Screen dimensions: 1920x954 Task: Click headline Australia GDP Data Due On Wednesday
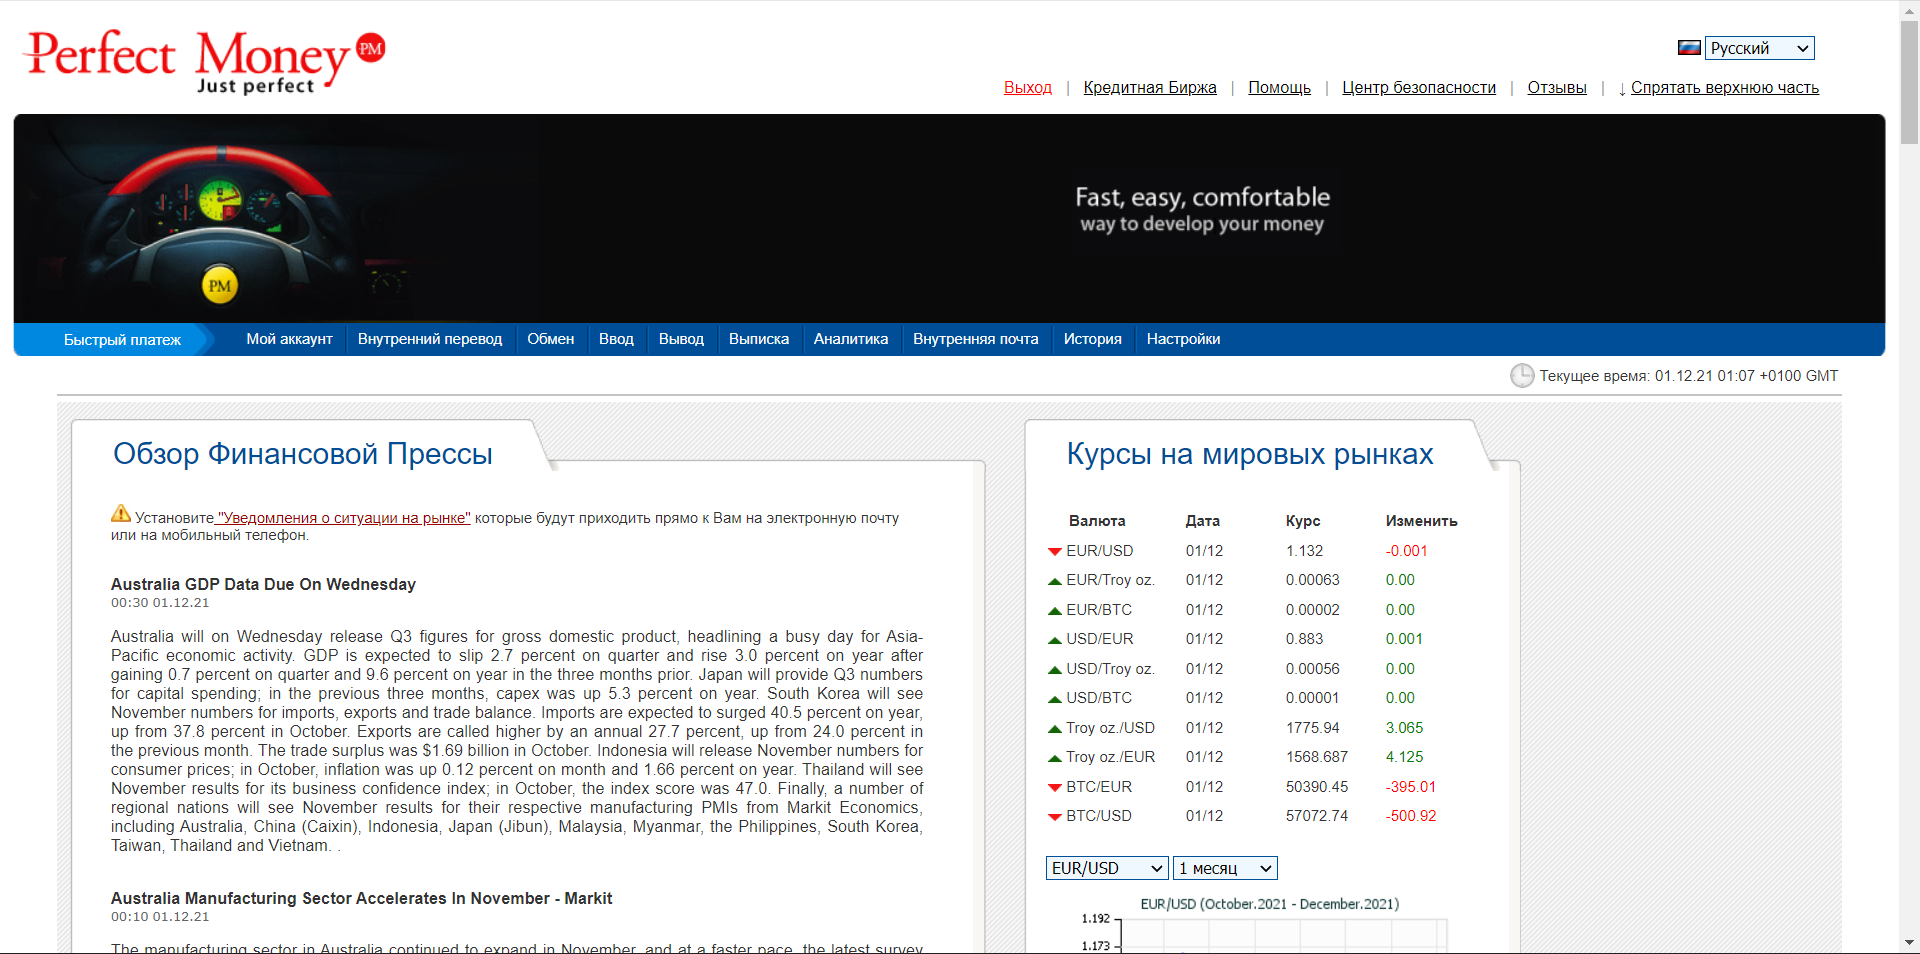pyautogui.click(x=263, y=584)
